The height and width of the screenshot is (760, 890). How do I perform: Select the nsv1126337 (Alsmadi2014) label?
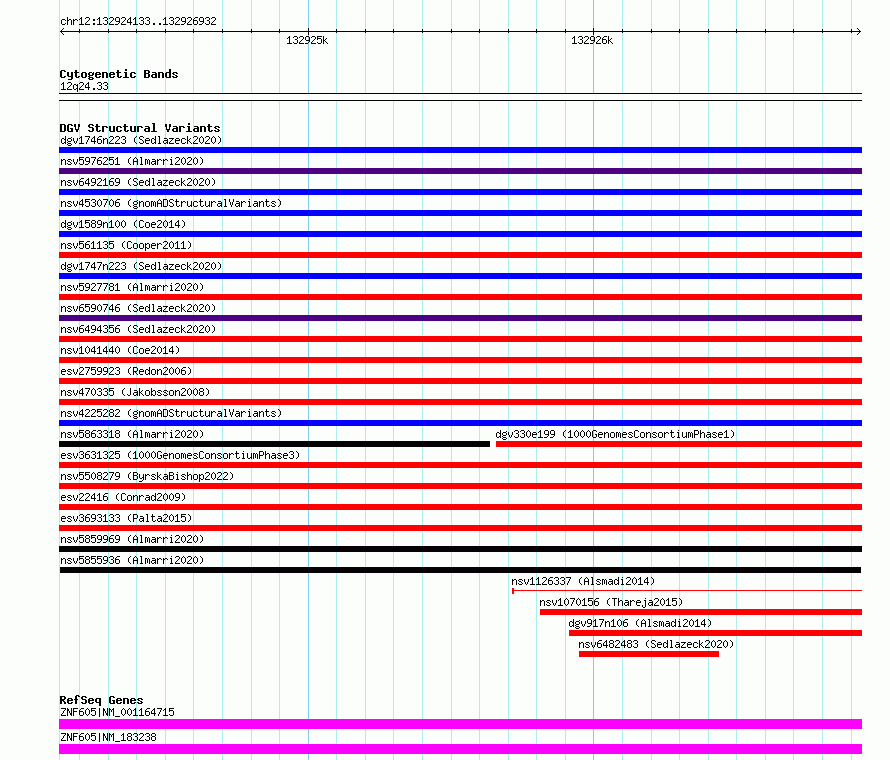(x=583, y=581)
